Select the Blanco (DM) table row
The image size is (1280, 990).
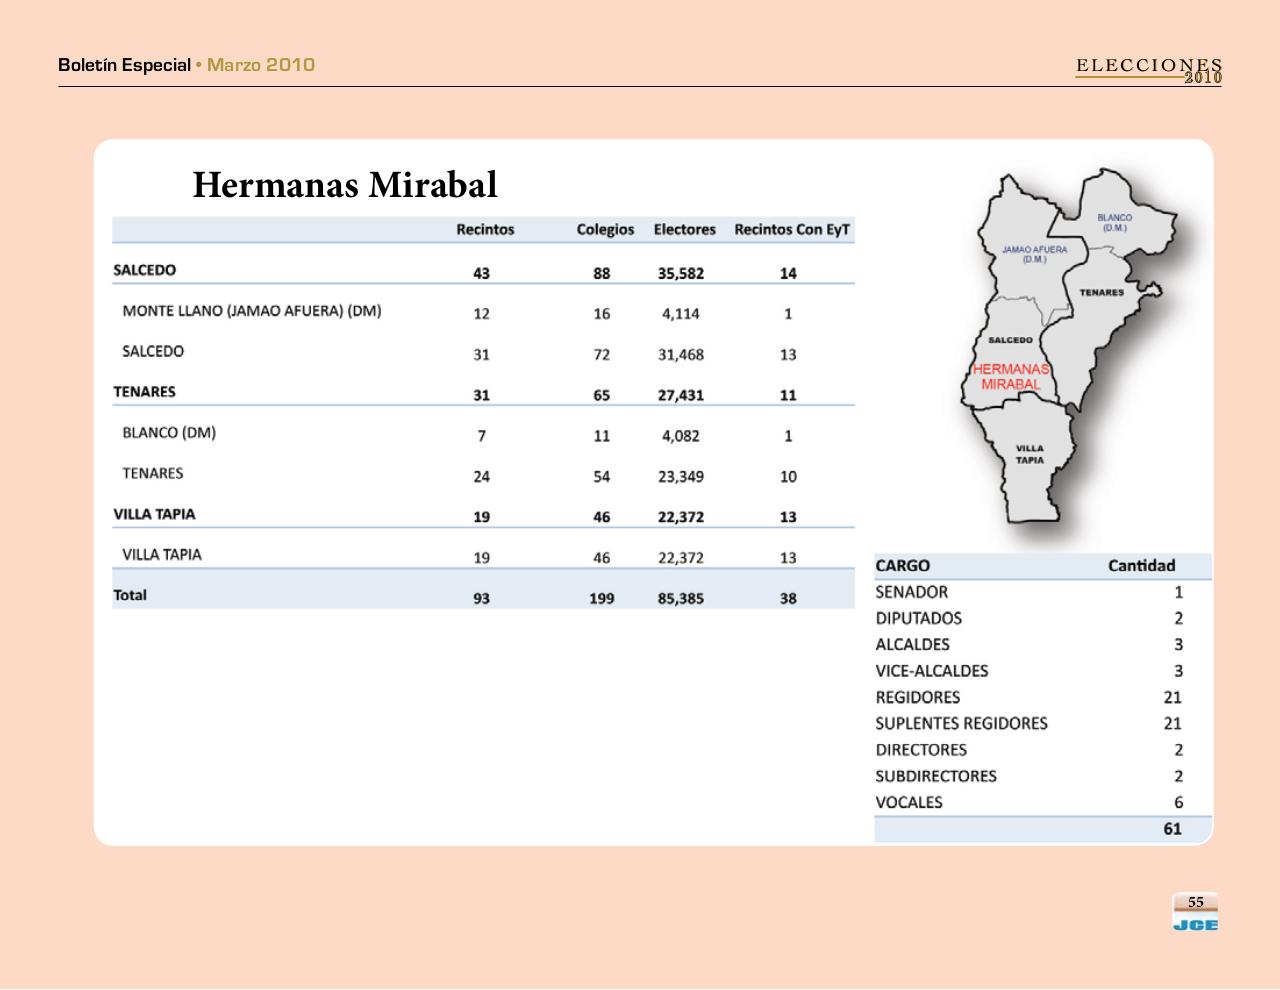point(169,433)
